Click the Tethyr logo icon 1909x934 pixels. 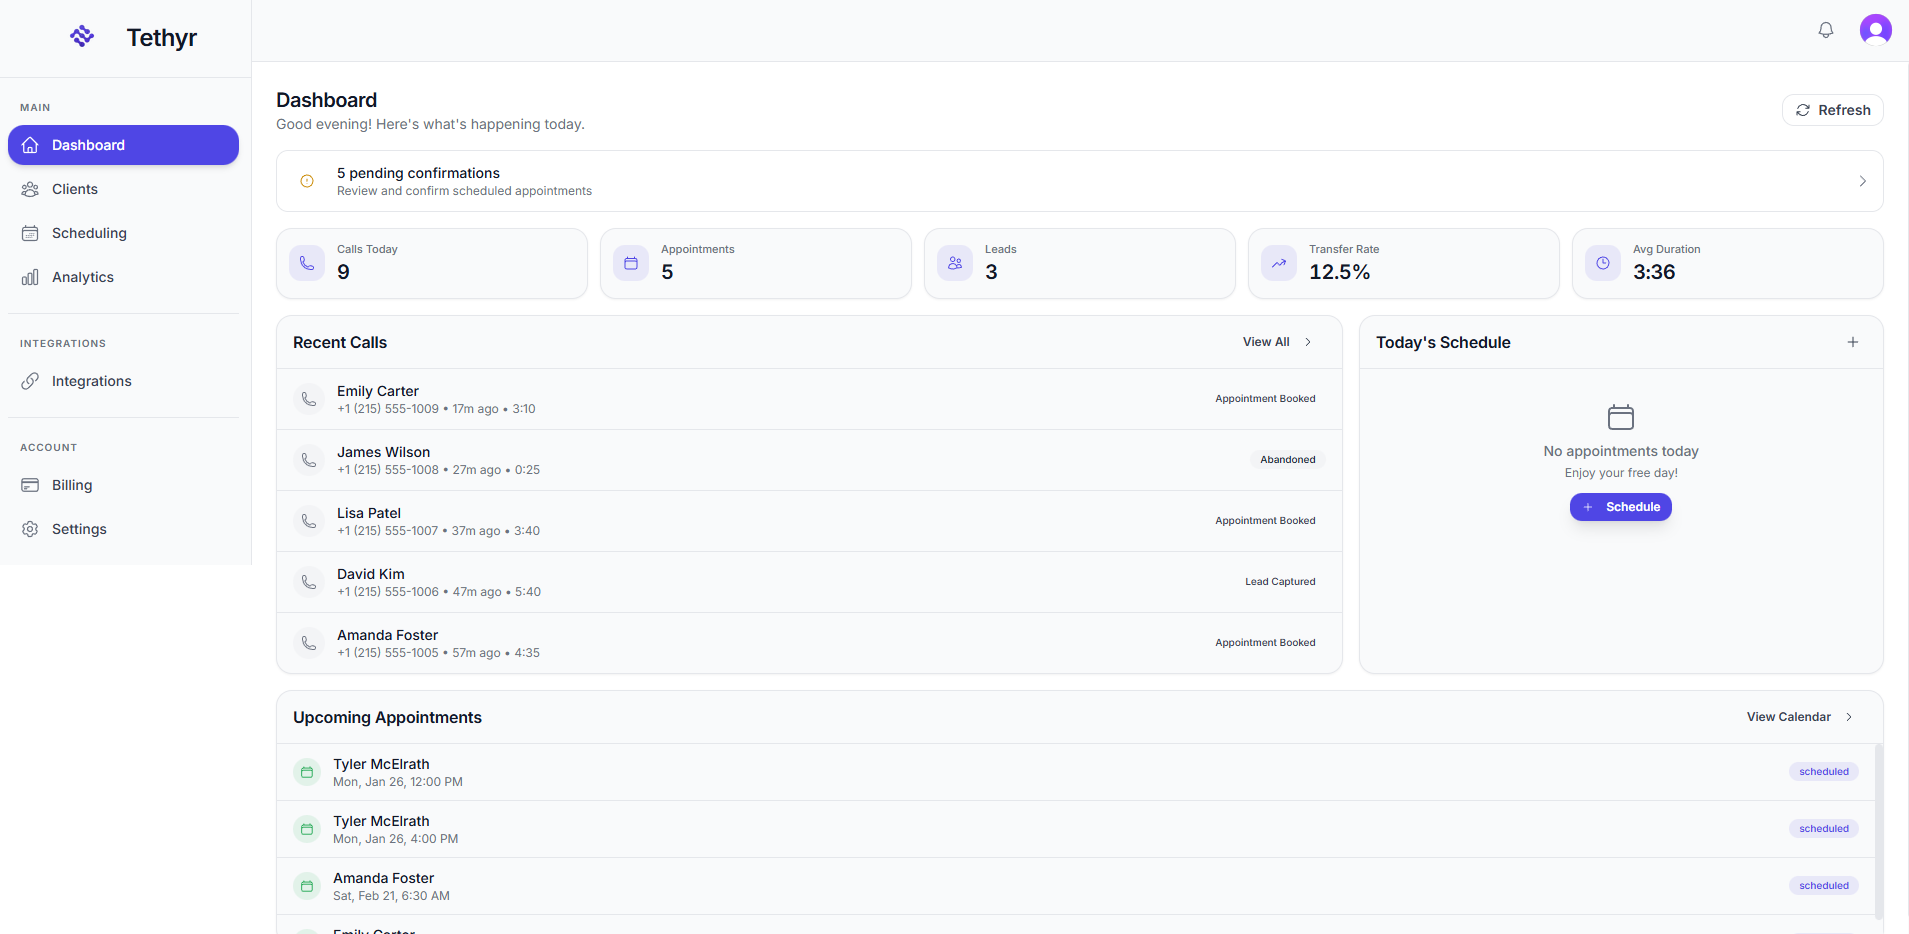coord(82,37)
